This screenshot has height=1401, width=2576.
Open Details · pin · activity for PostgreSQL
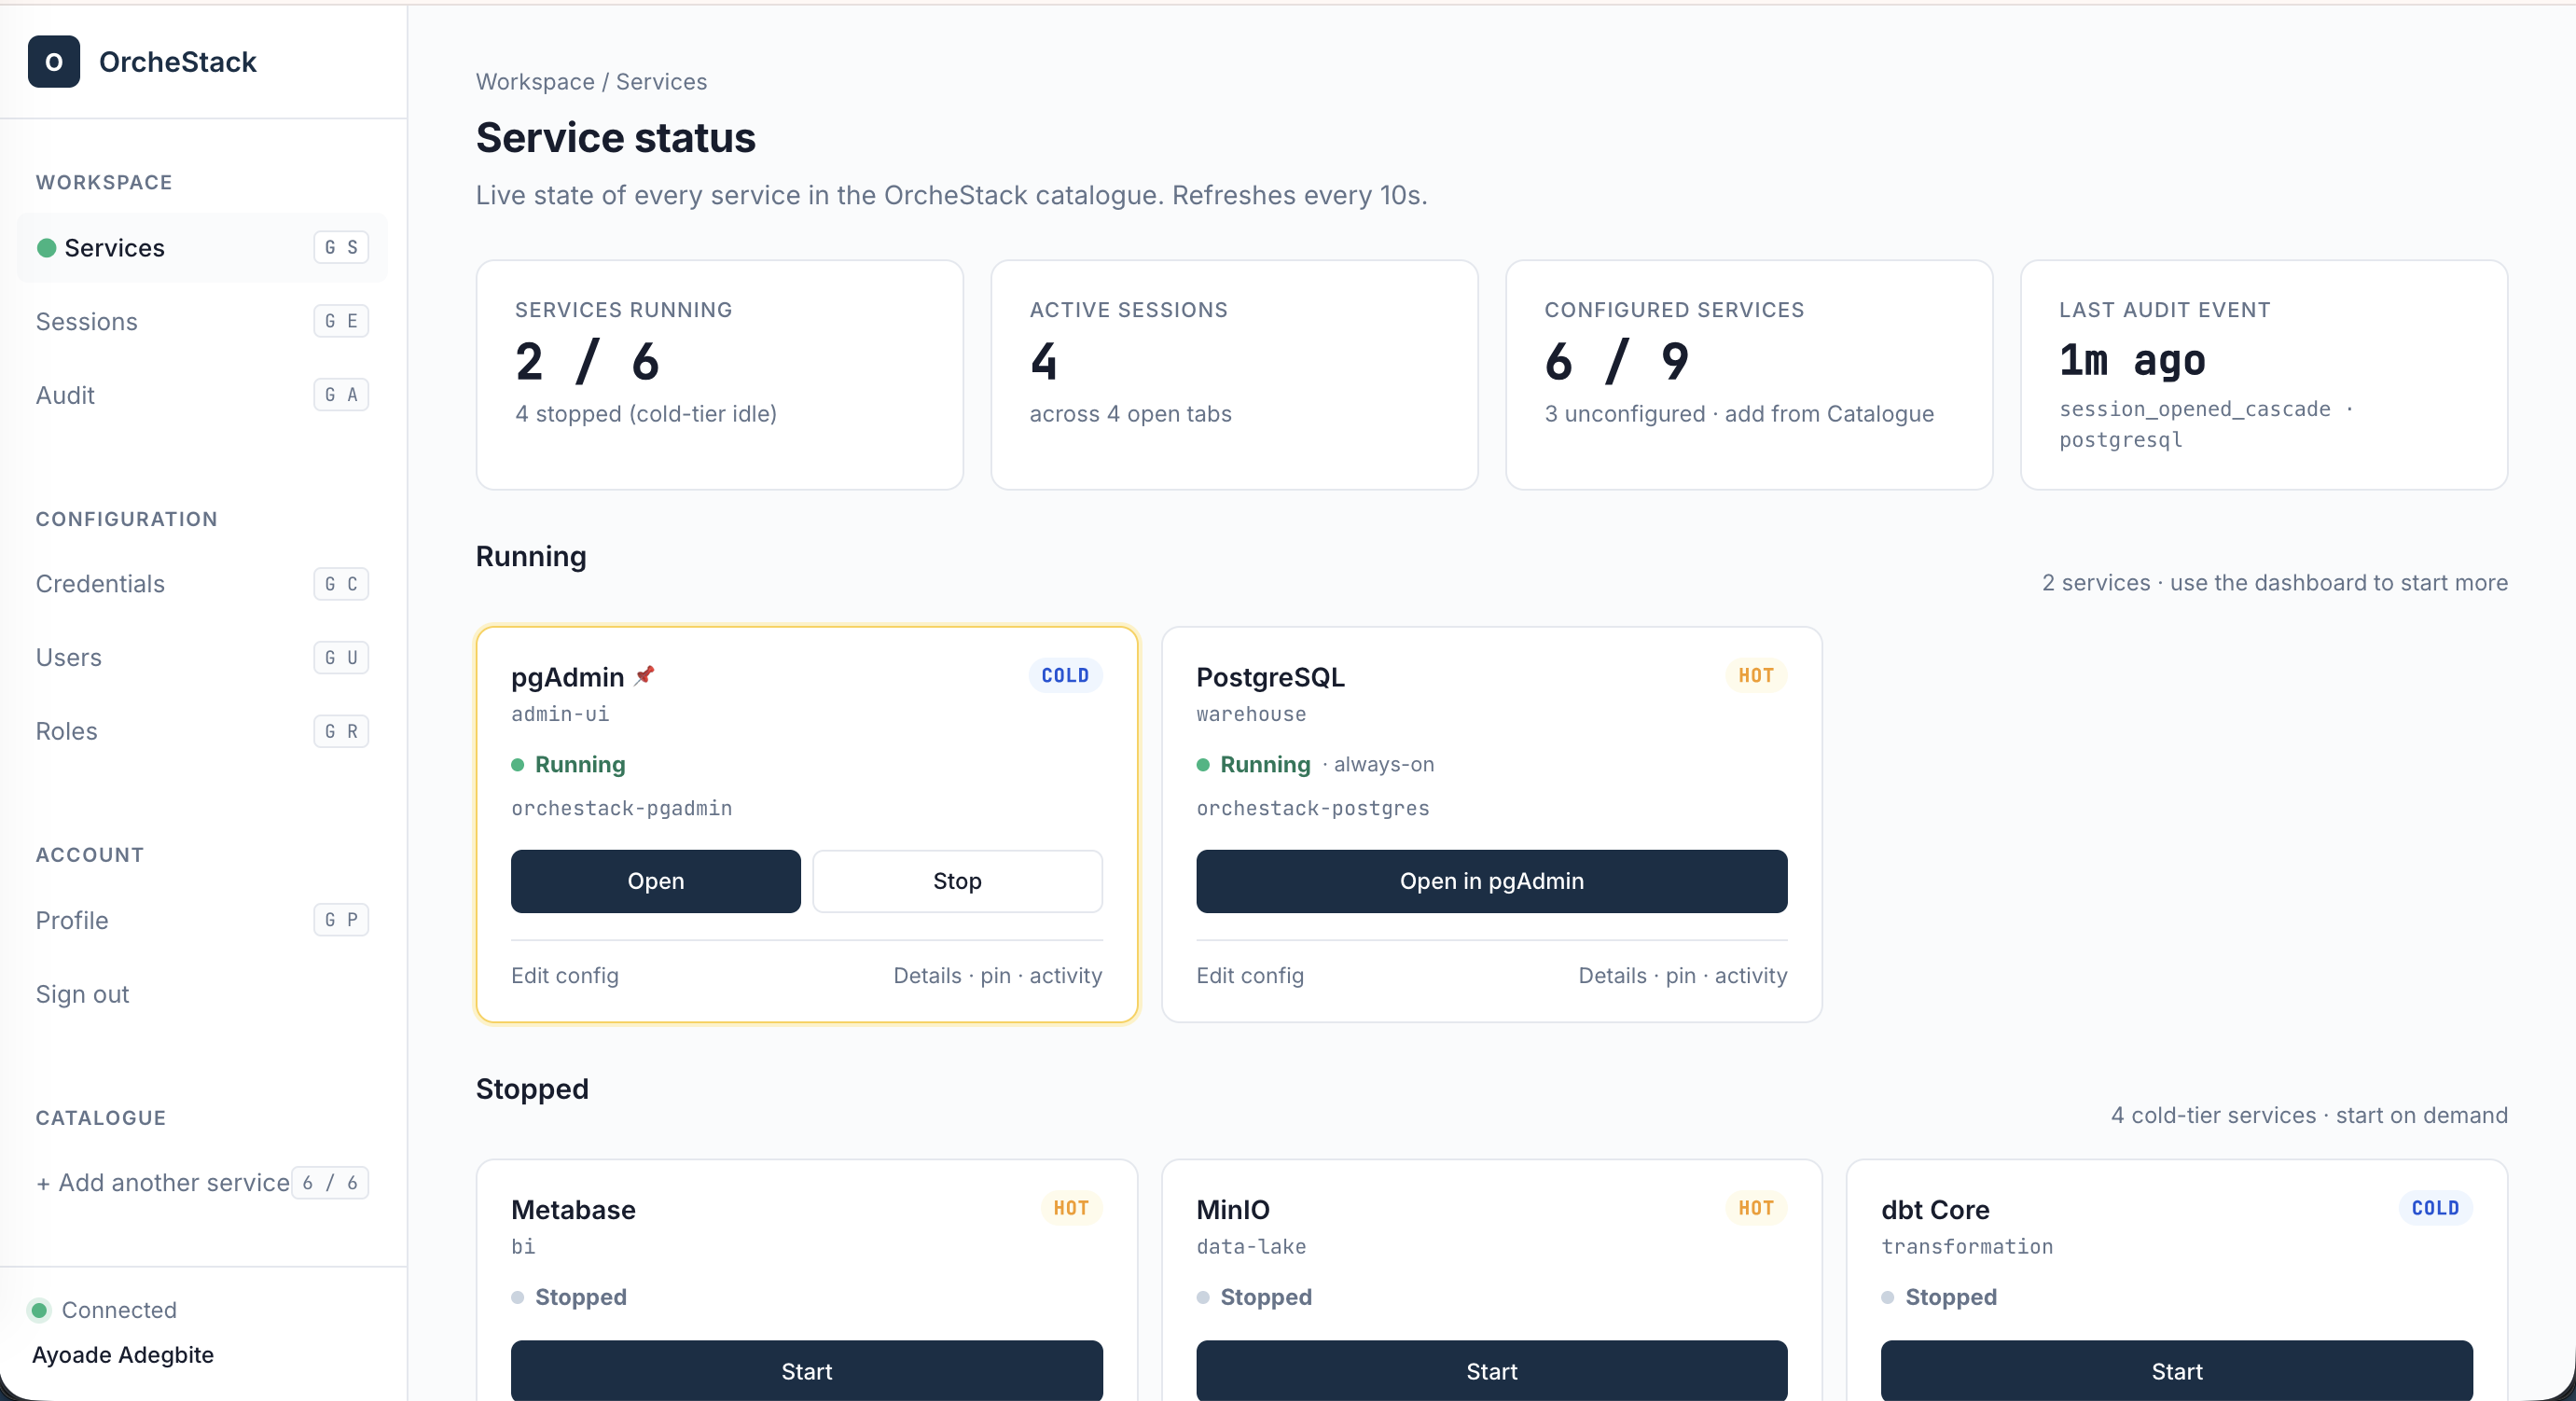point(1682,975)
